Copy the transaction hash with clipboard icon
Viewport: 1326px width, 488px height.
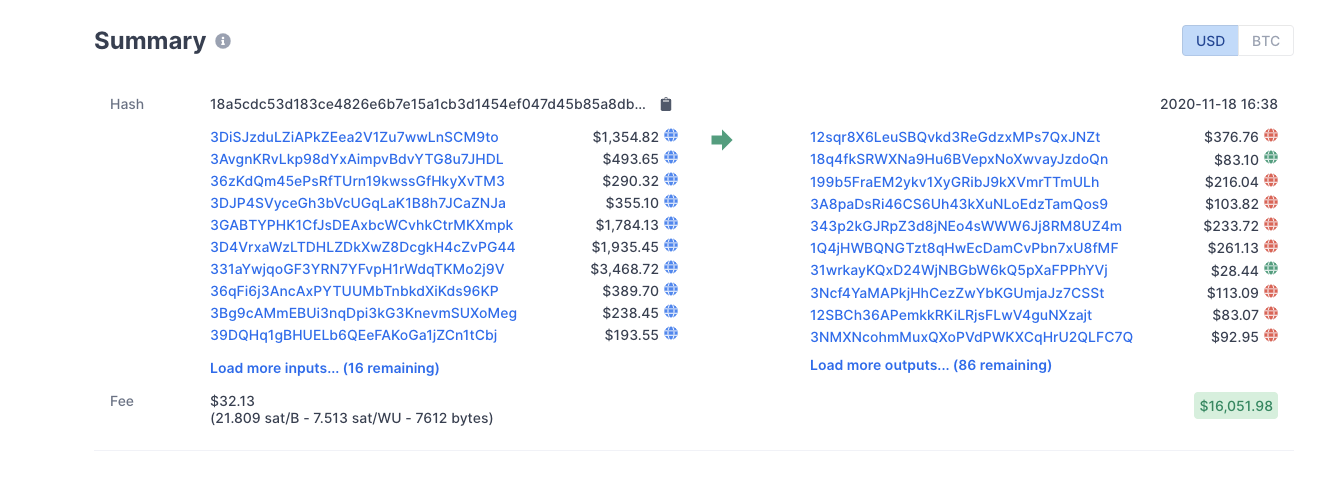point(667,104)
